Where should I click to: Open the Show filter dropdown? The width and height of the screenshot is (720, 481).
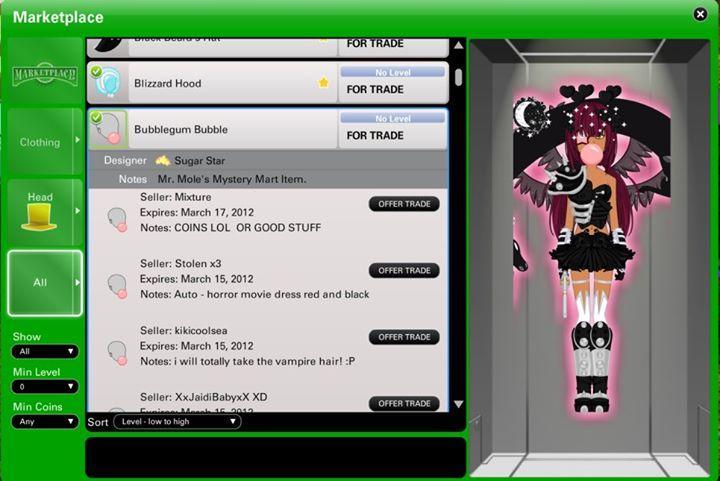pos(45,352)
